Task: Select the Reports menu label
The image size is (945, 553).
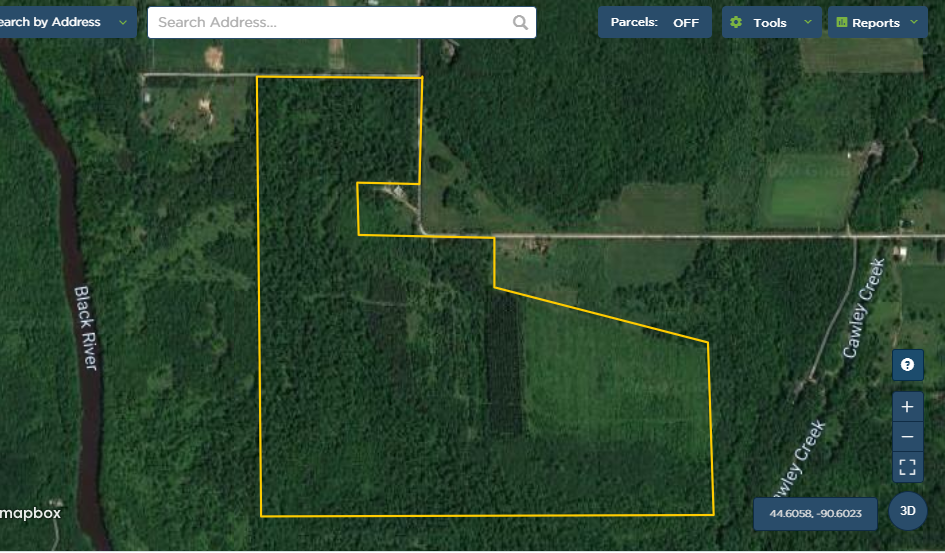Action: coord(876,23)
